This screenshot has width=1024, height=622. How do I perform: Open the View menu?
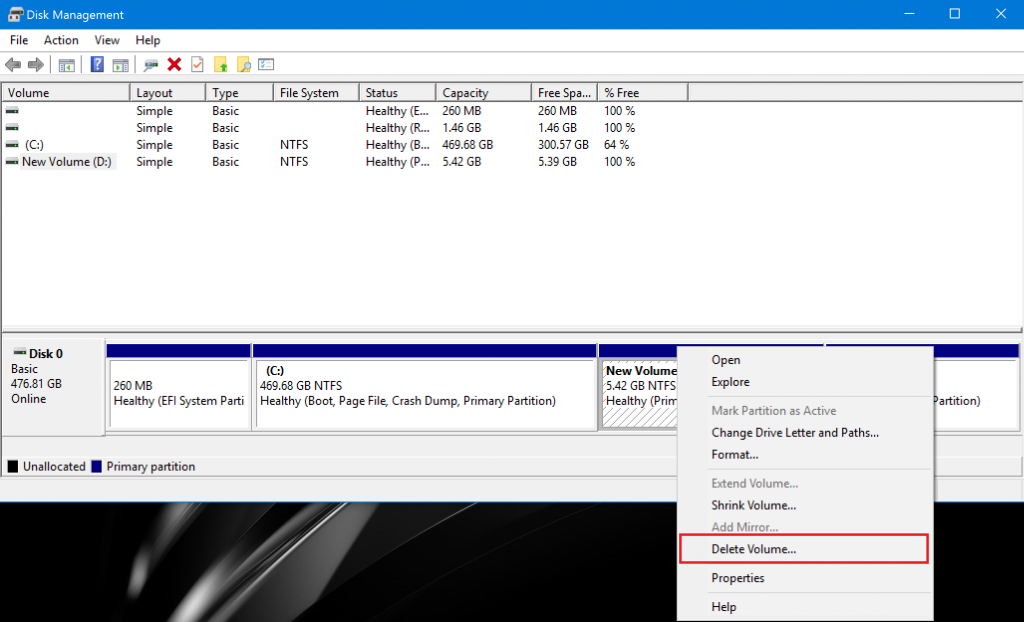point(106,40)
